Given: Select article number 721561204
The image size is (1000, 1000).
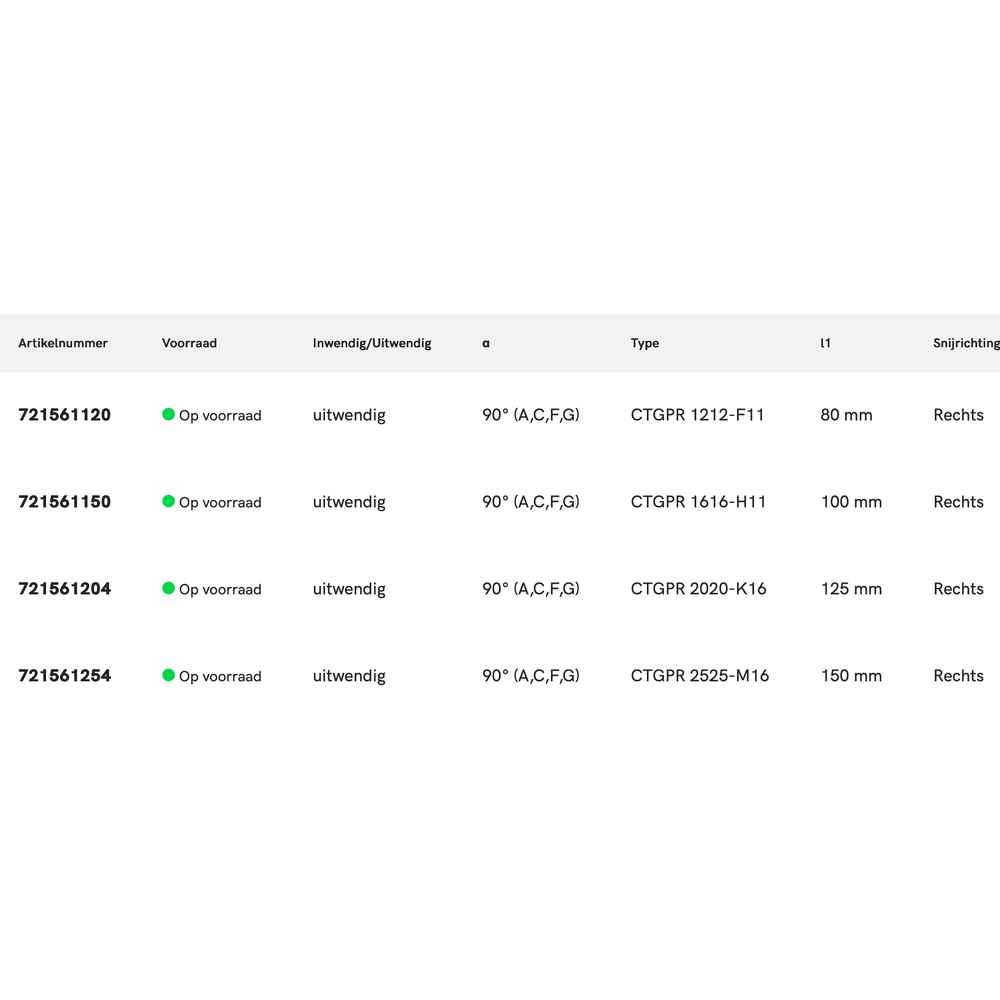Looking at the screenshot, I should [65, 589].
